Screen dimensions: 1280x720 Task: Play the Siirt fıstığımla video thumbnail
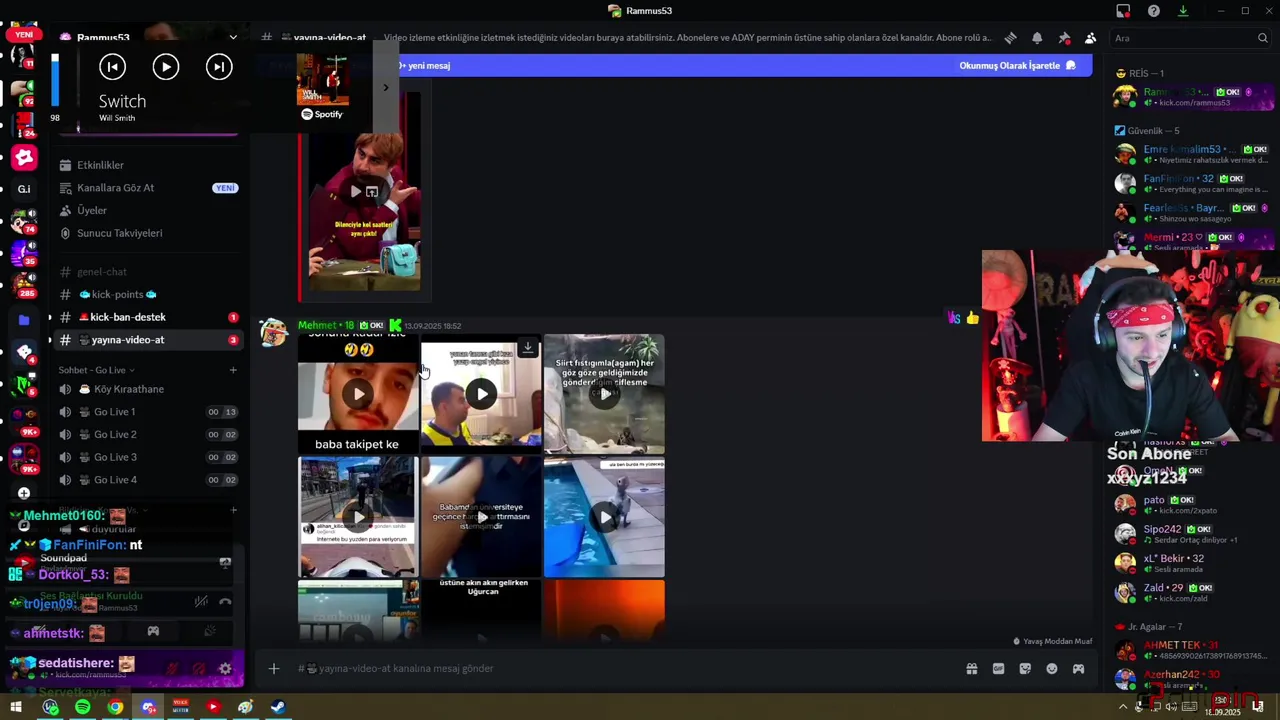tap(604, 394)
